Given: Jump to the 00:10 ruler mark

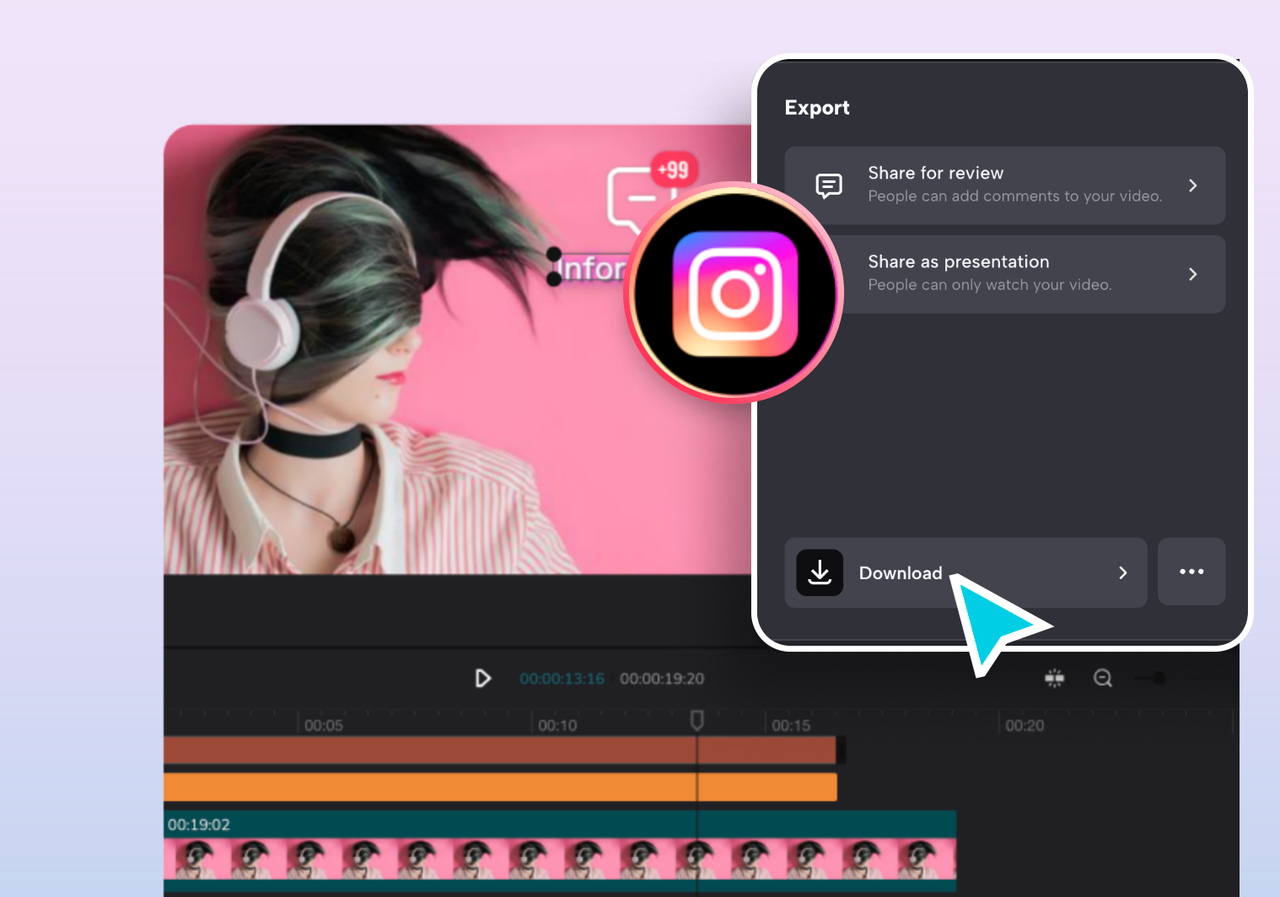Looking at the screenshot, I should coord(557,725).
